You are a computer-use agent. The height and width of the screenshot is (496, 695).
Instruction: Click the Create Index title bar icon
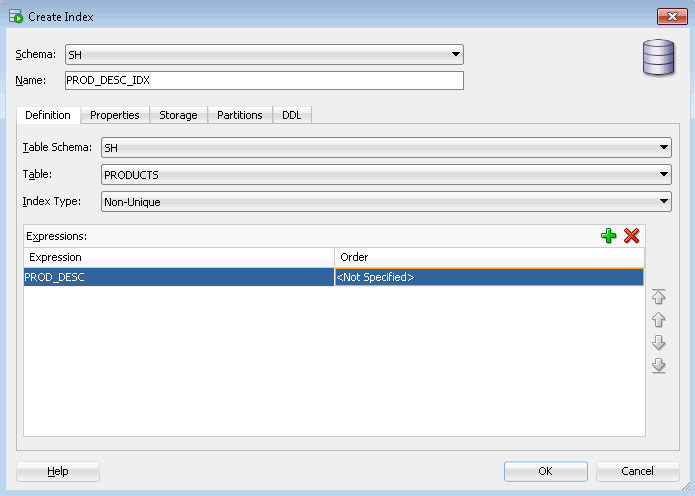click(x=15, y=16)
